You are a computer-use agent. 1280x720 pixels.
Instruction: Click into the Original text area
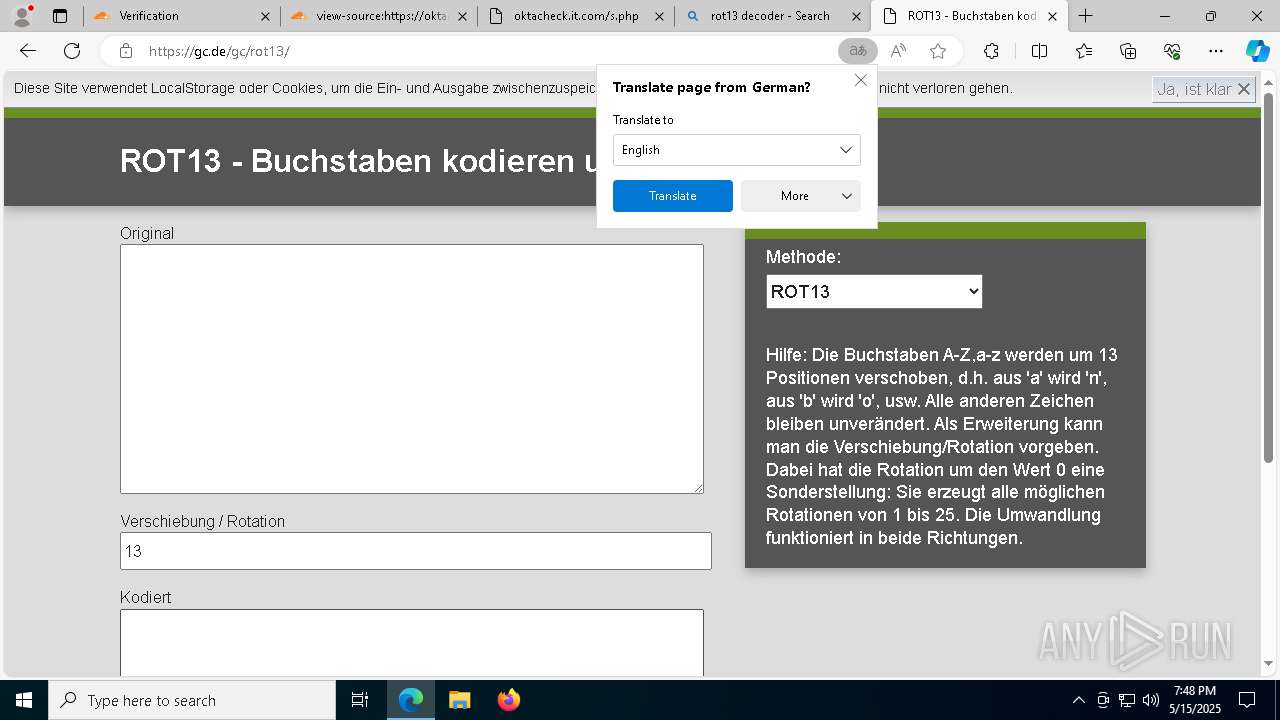pos(412,369)
